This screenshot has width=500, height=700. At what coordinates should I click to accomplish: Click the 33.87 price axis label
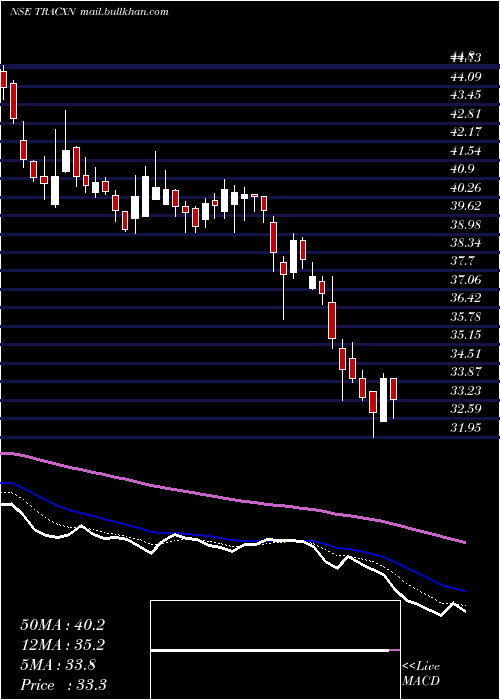tap(466, 372)
